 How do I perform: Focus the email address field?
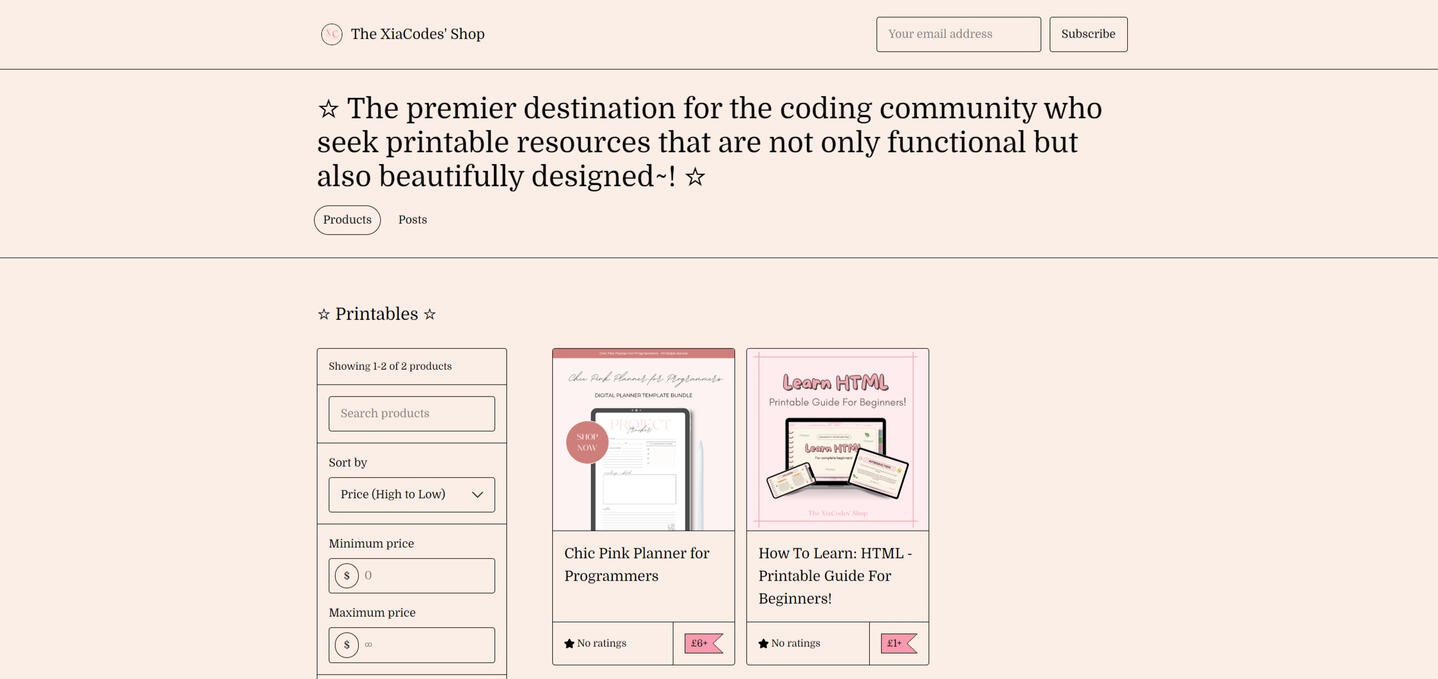958,34
